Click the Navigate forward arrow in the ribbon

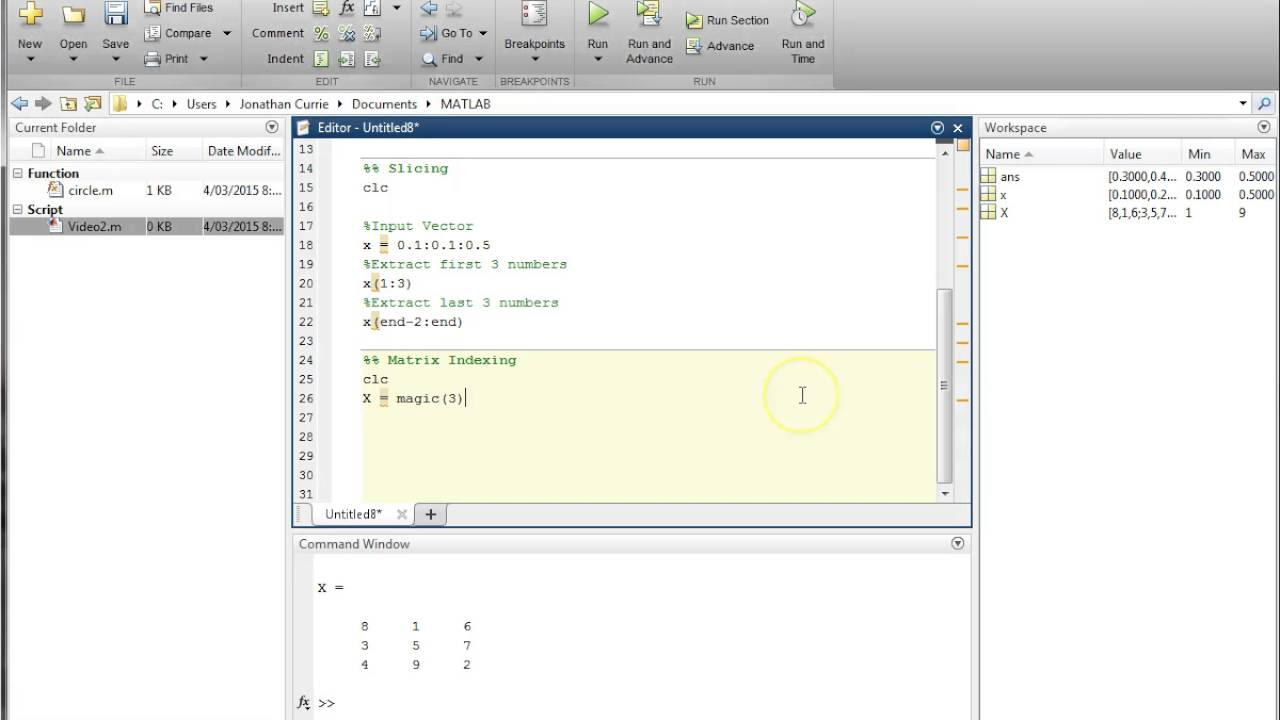click(x=454, y=8)
